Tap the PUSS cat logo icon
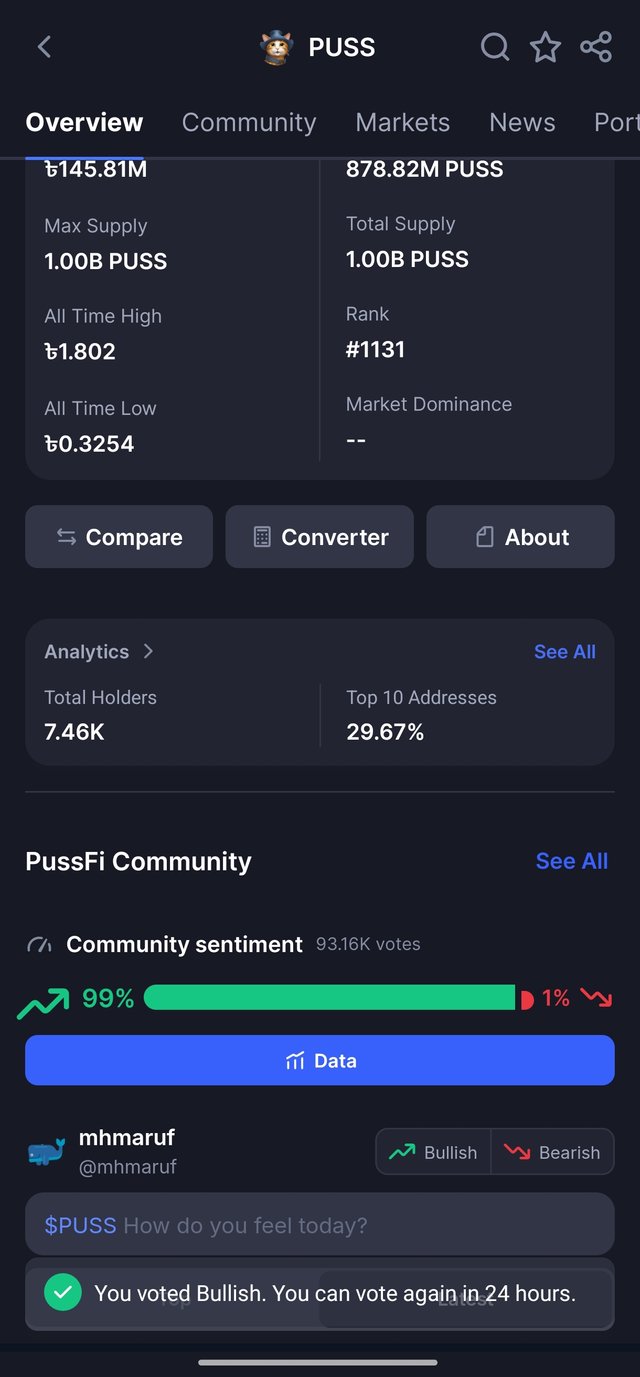This screenshot has height=1377, width=640. 276,47
